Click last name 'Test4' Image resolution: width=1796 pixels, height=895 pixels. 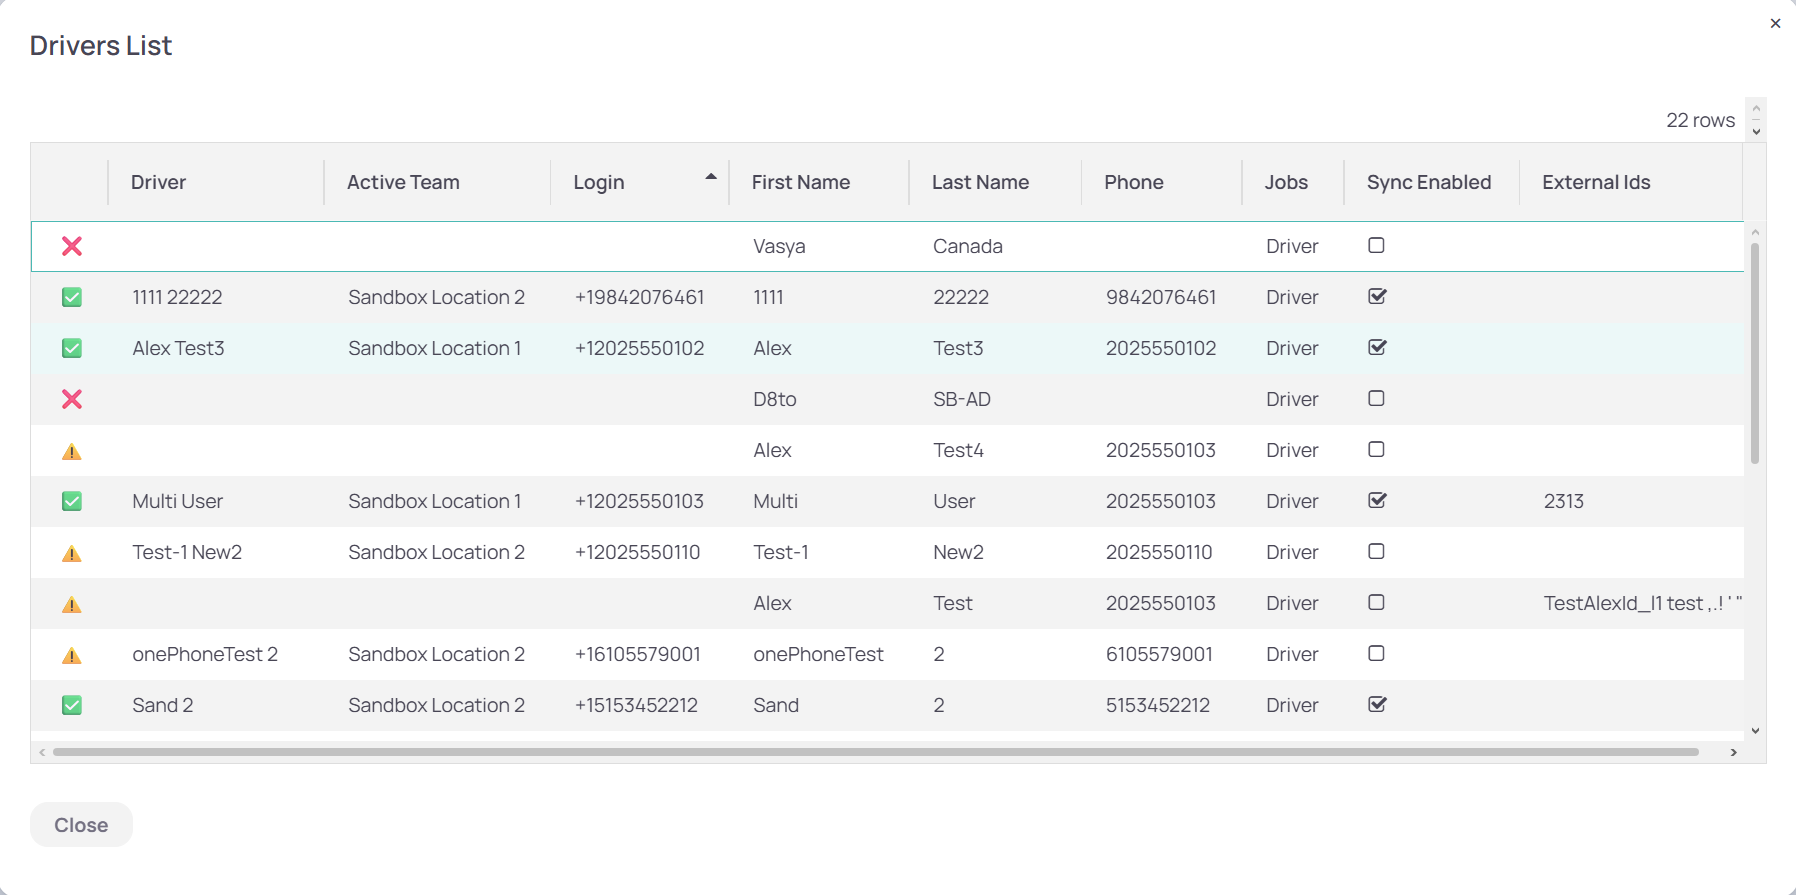(958, 450)
